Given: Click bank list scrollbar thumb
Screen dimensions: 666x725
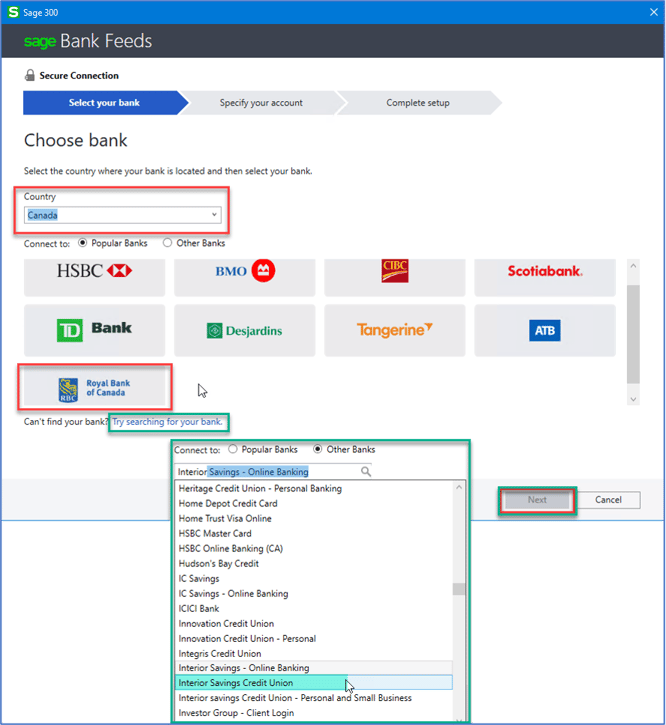Looking at the screenshot, I should (x=459, y=589).
